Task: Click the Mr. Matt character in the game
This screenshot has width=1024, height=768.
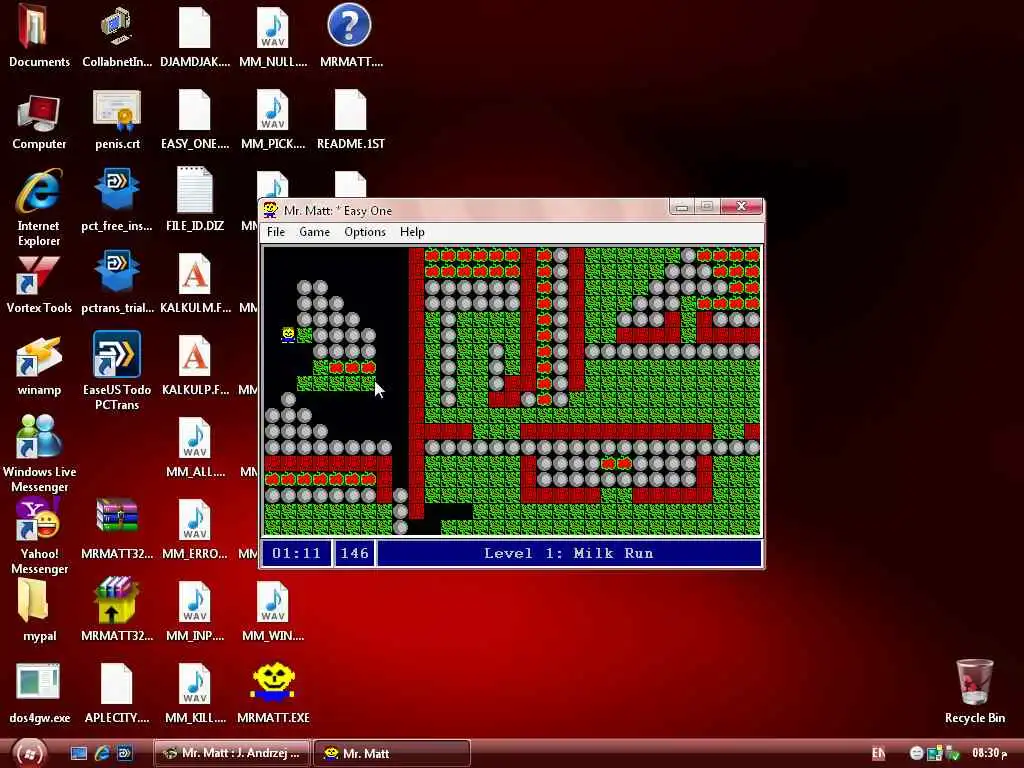Action: tap(288, 335)
